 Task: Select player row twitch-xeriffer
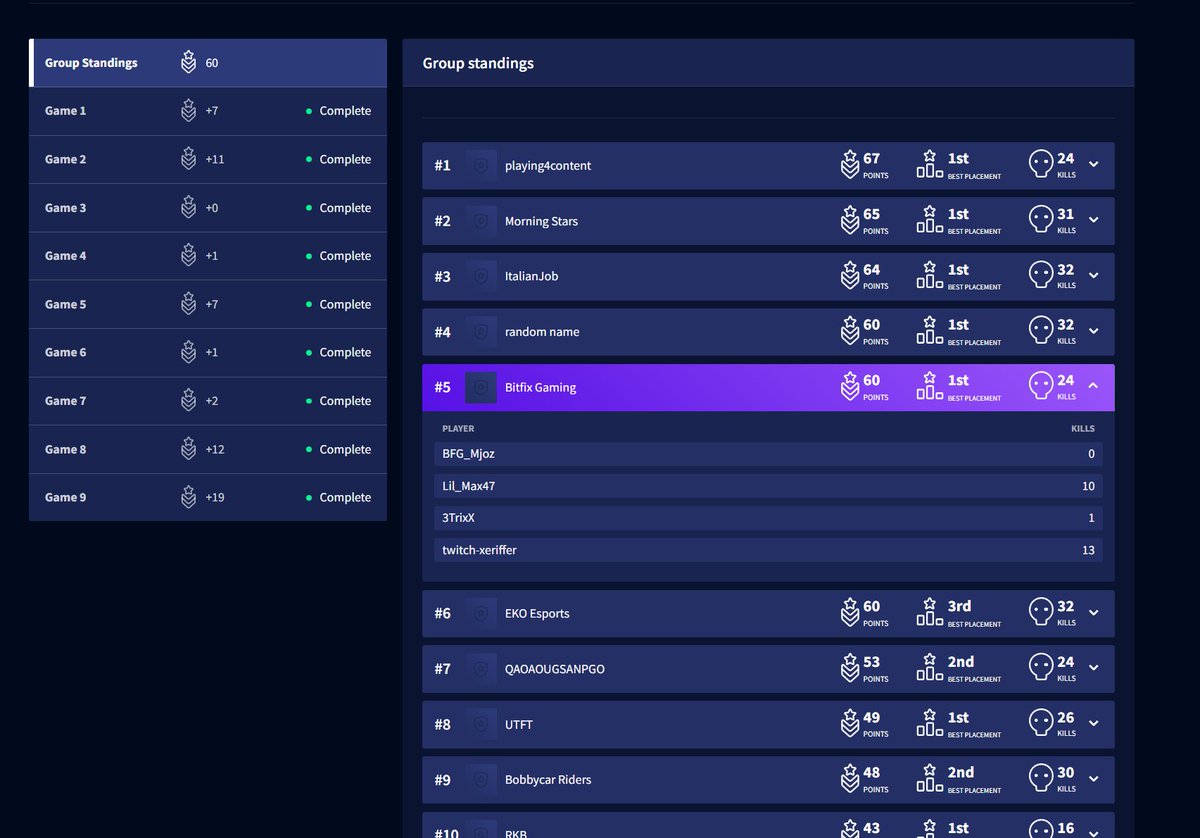[x=768, y=550]
